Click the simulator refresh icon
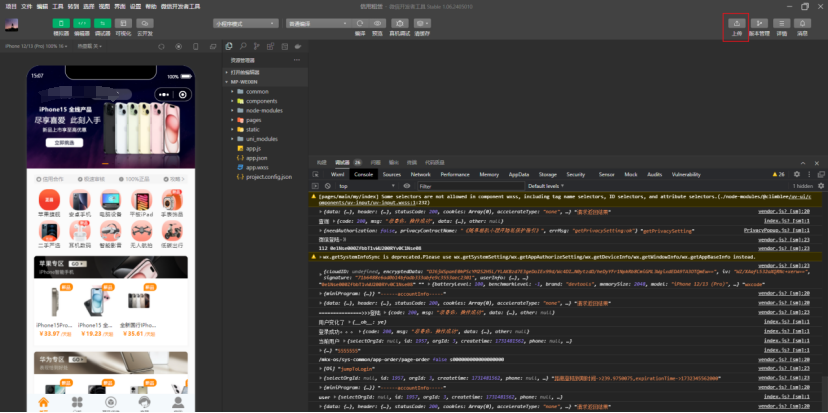 [162, 46]
